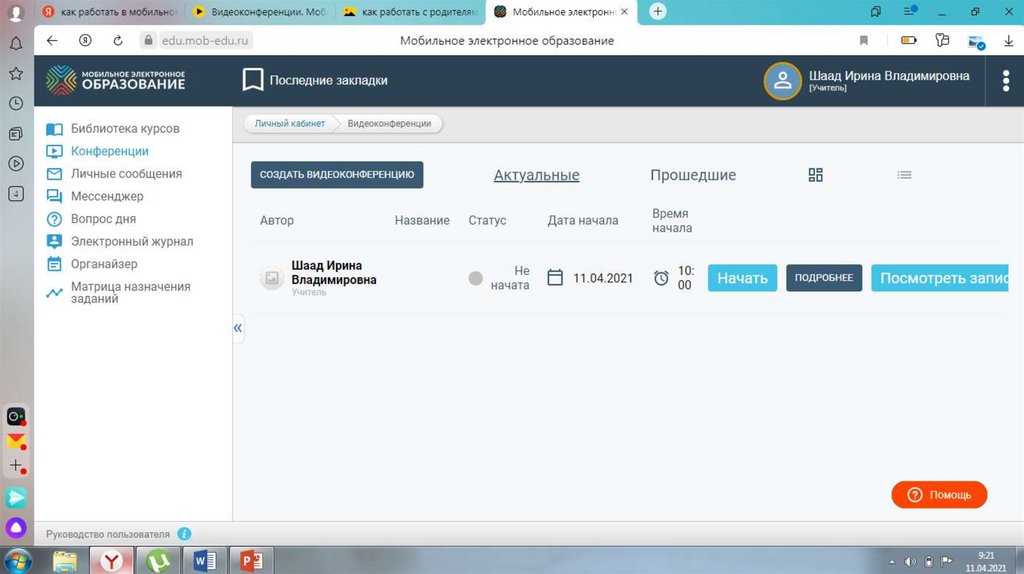
Task: Click the alarm clock icon next to 10:00
Action: [x=661, y=278]
